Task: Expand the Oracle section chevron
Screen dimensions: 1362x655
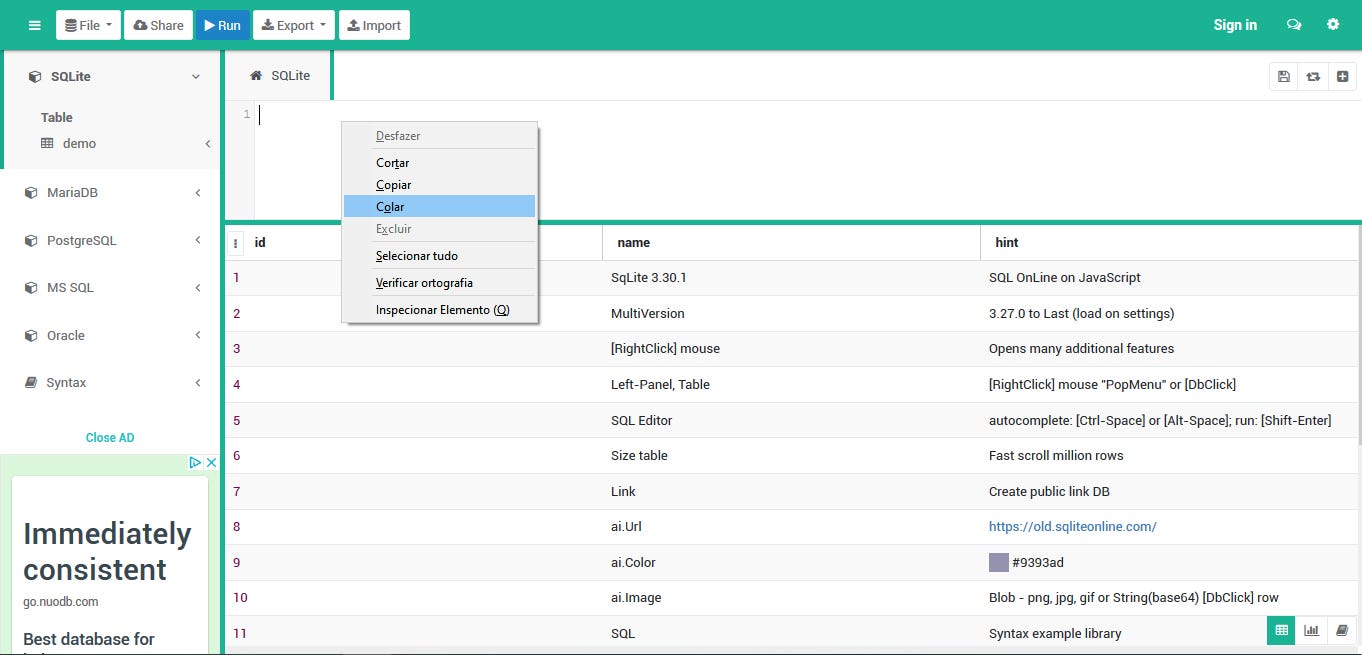Action: point(198,336)
